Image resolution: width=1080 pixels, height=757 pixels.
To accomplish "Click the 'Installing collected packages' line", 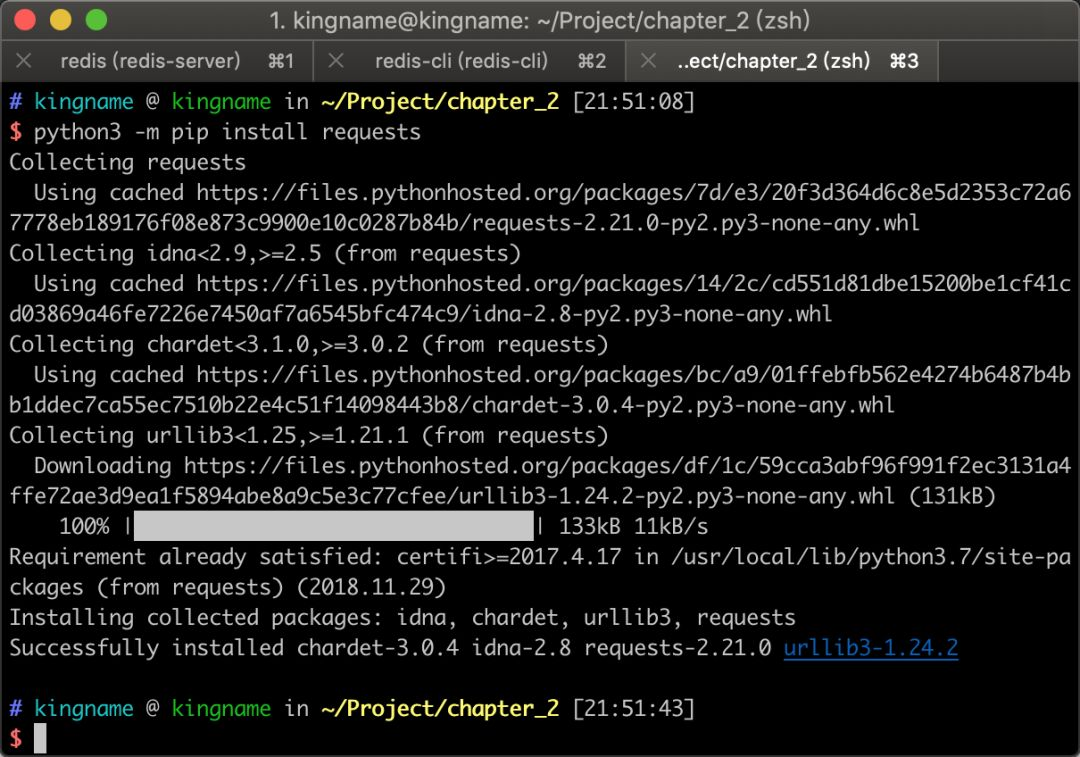I will point(402,618).
